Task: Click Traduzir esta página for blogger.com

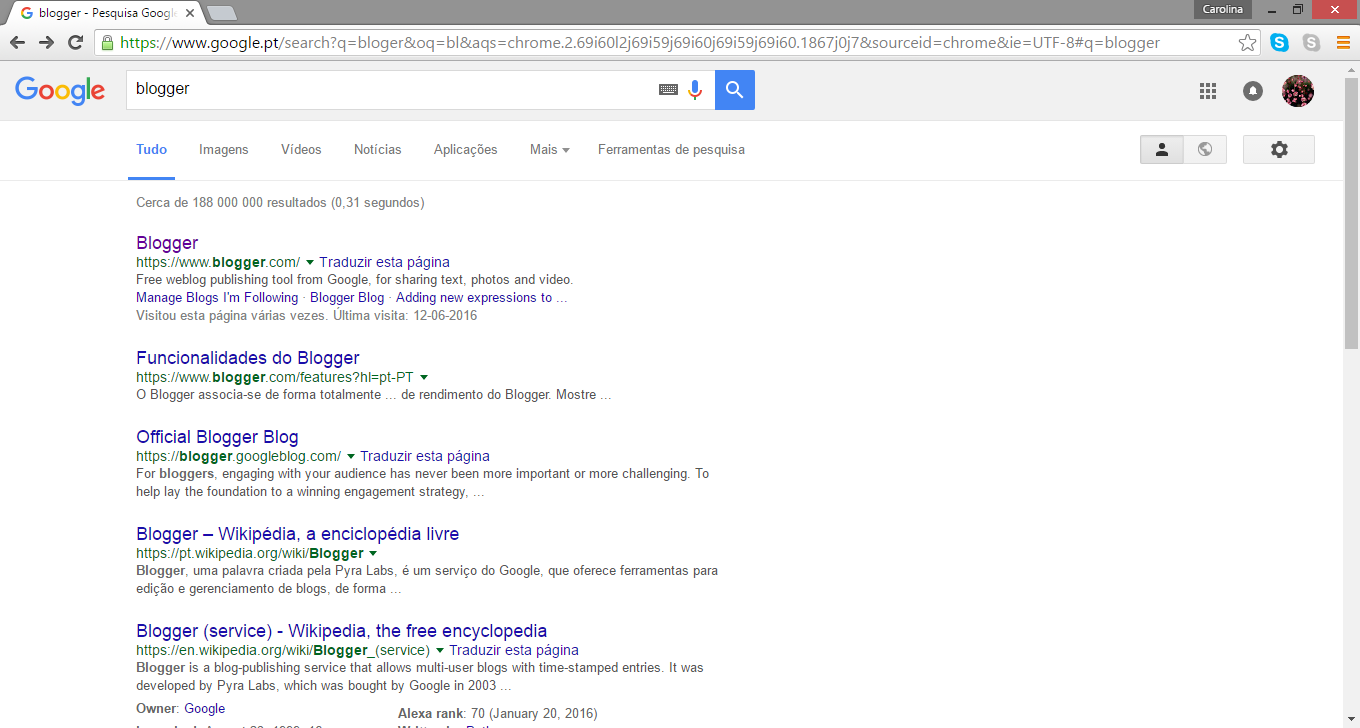Action: 384,262
